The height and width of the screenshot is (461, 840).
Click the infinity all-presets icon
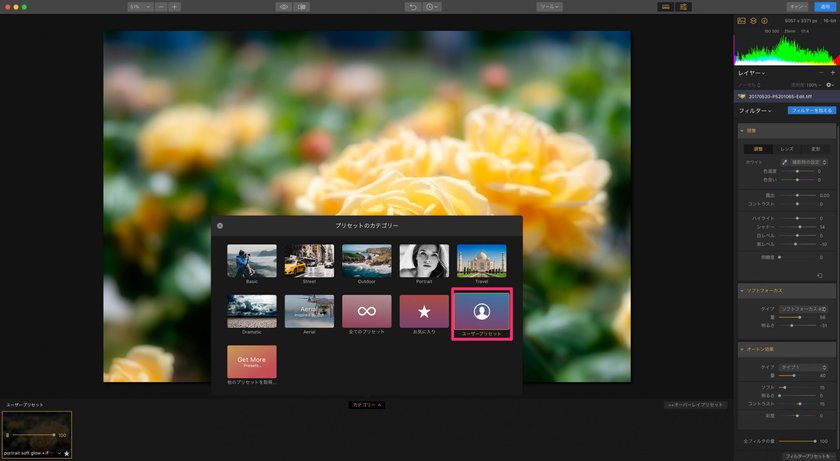pyautogui.click(x=366, y=311)
